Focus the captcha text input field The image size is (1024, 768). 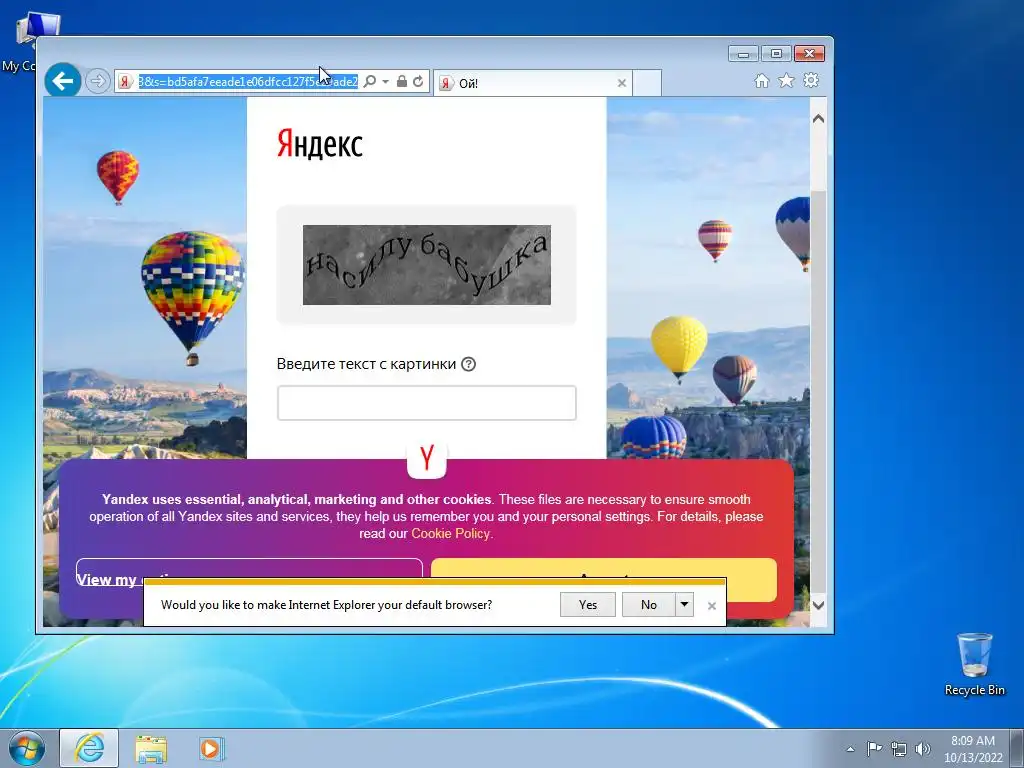coord(426,403)
